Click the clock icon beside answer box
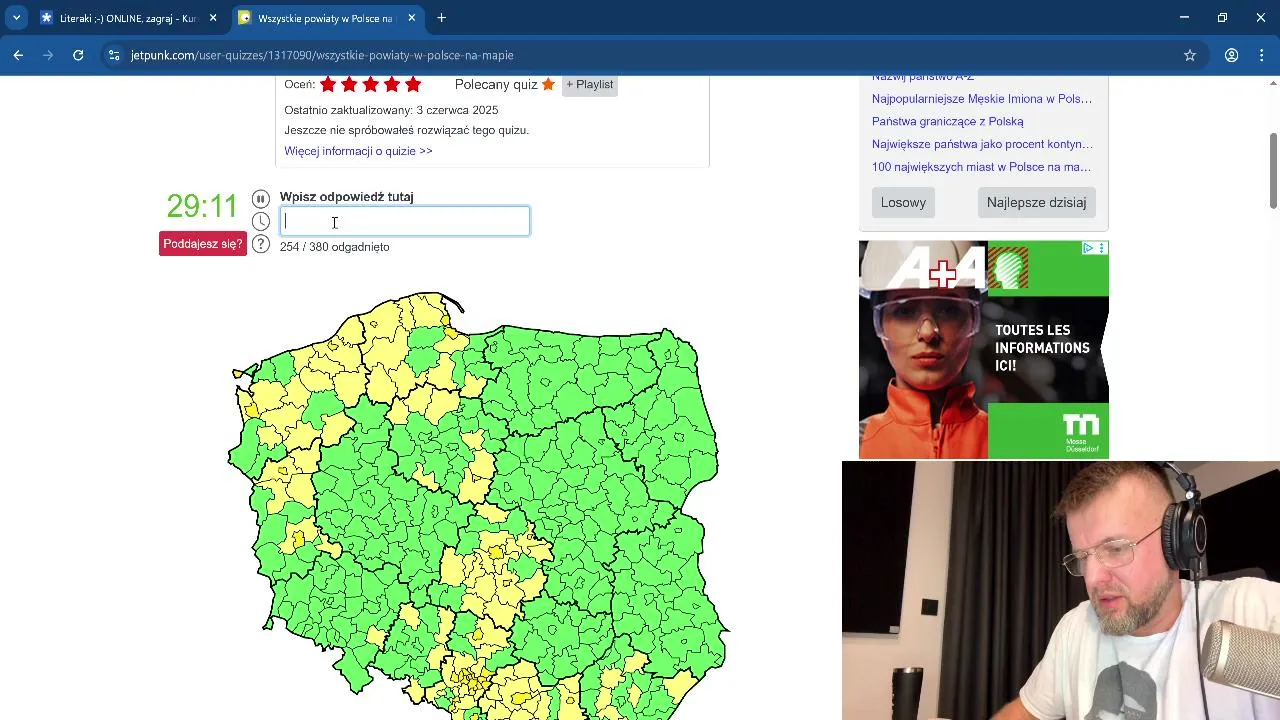1280x720 pixels. coord(261,221)
